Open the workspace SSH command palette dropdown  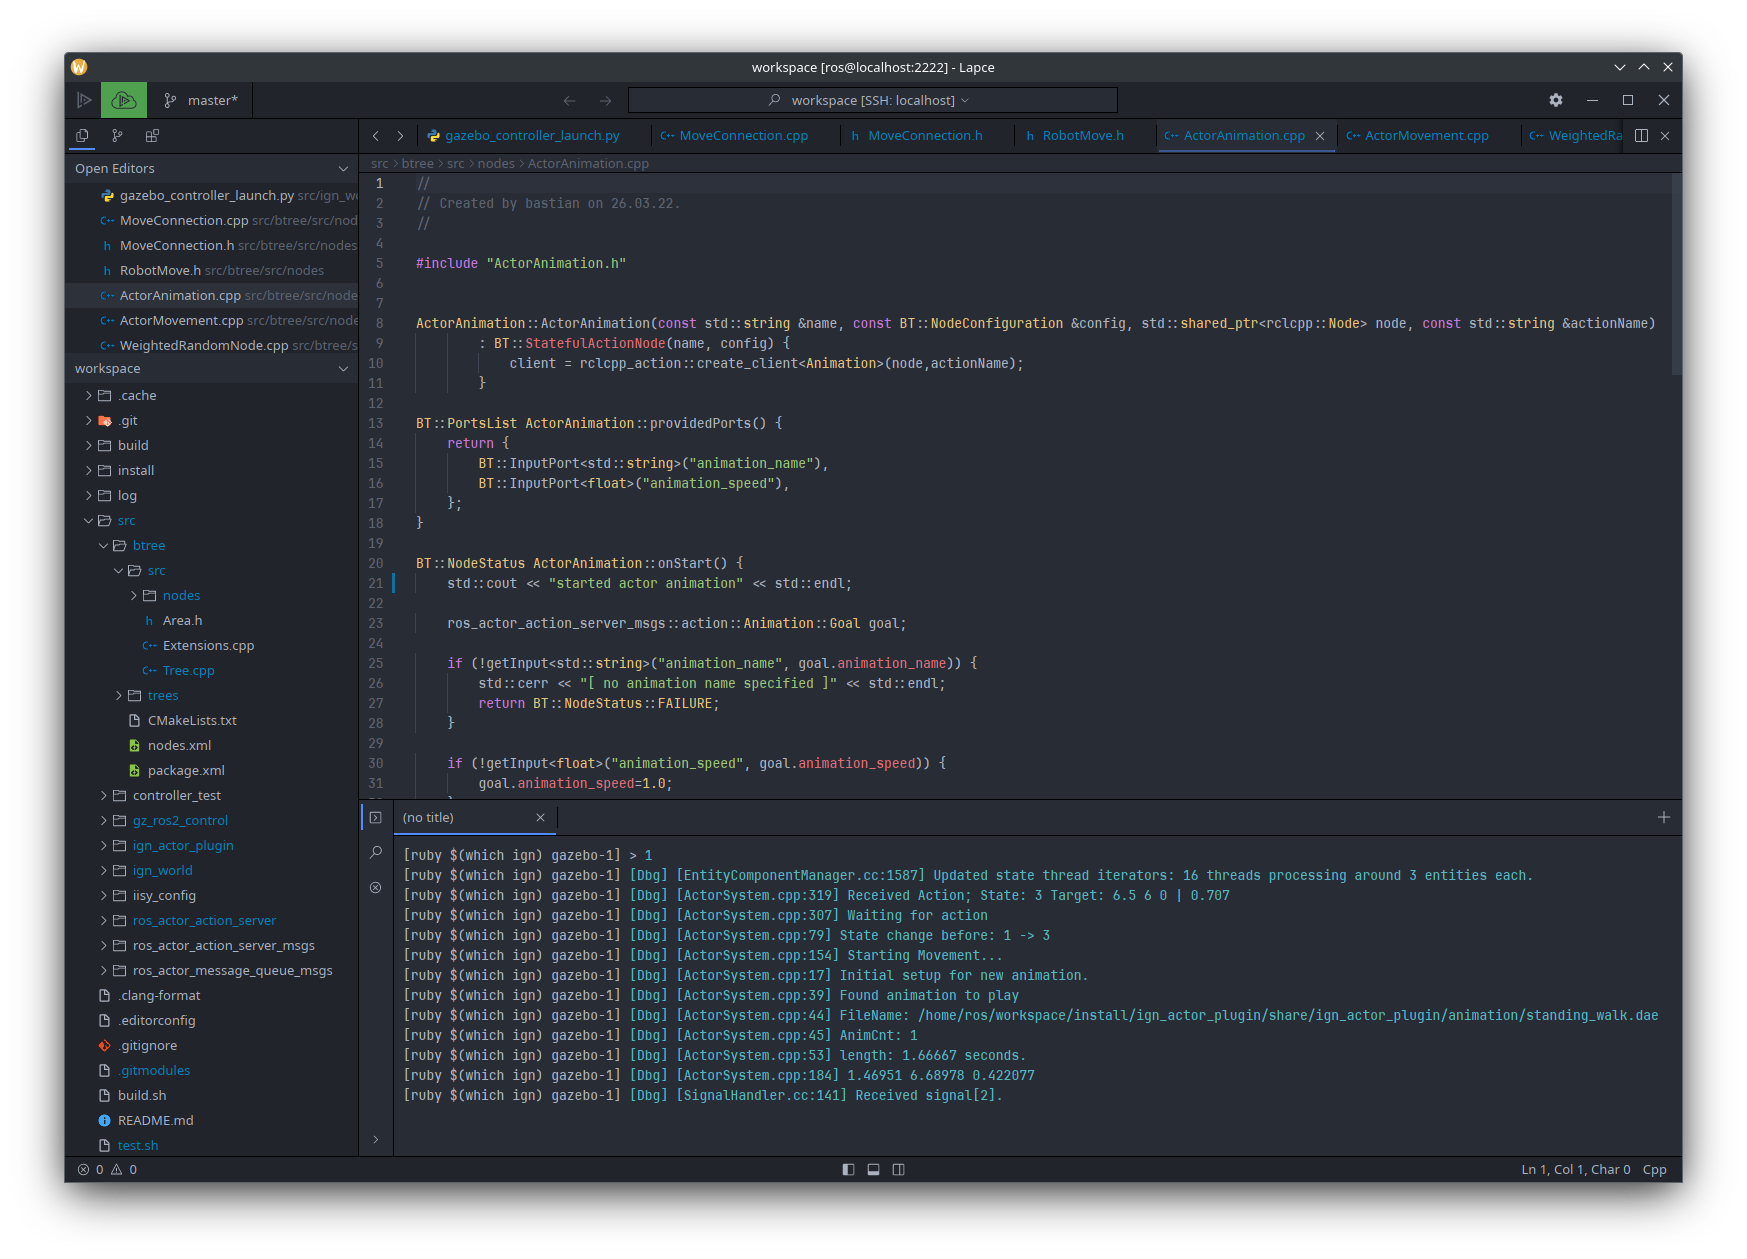point(872,100)
